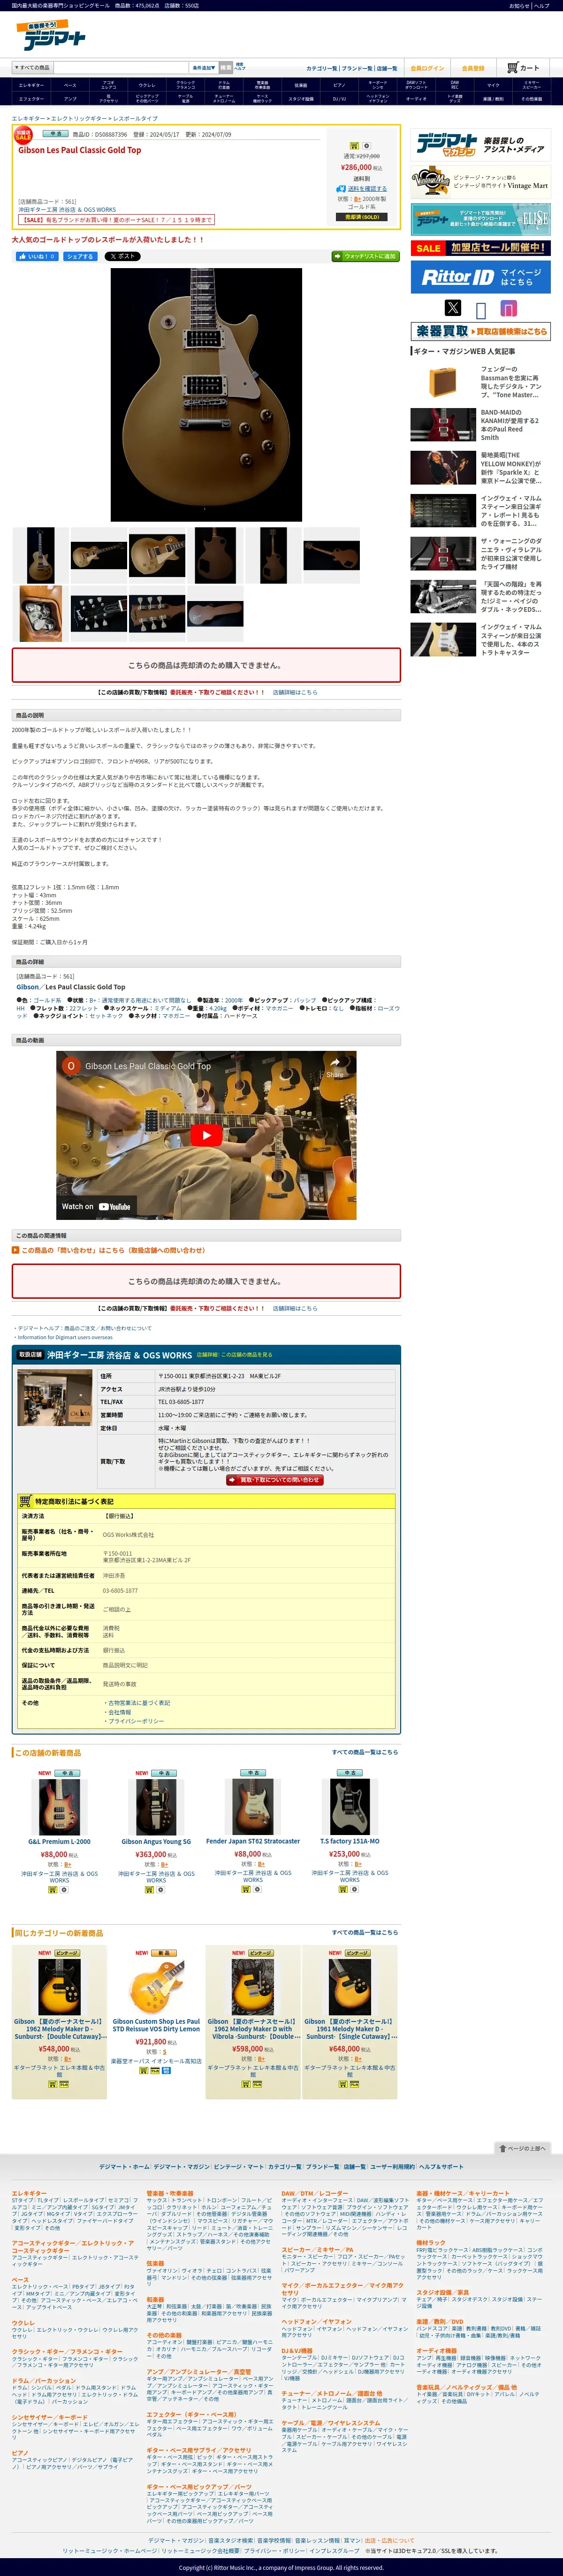Click the SALE 加盟店セール開催中 banner
This screenshot has height=2576, width=563.
(x=480, y=248)
